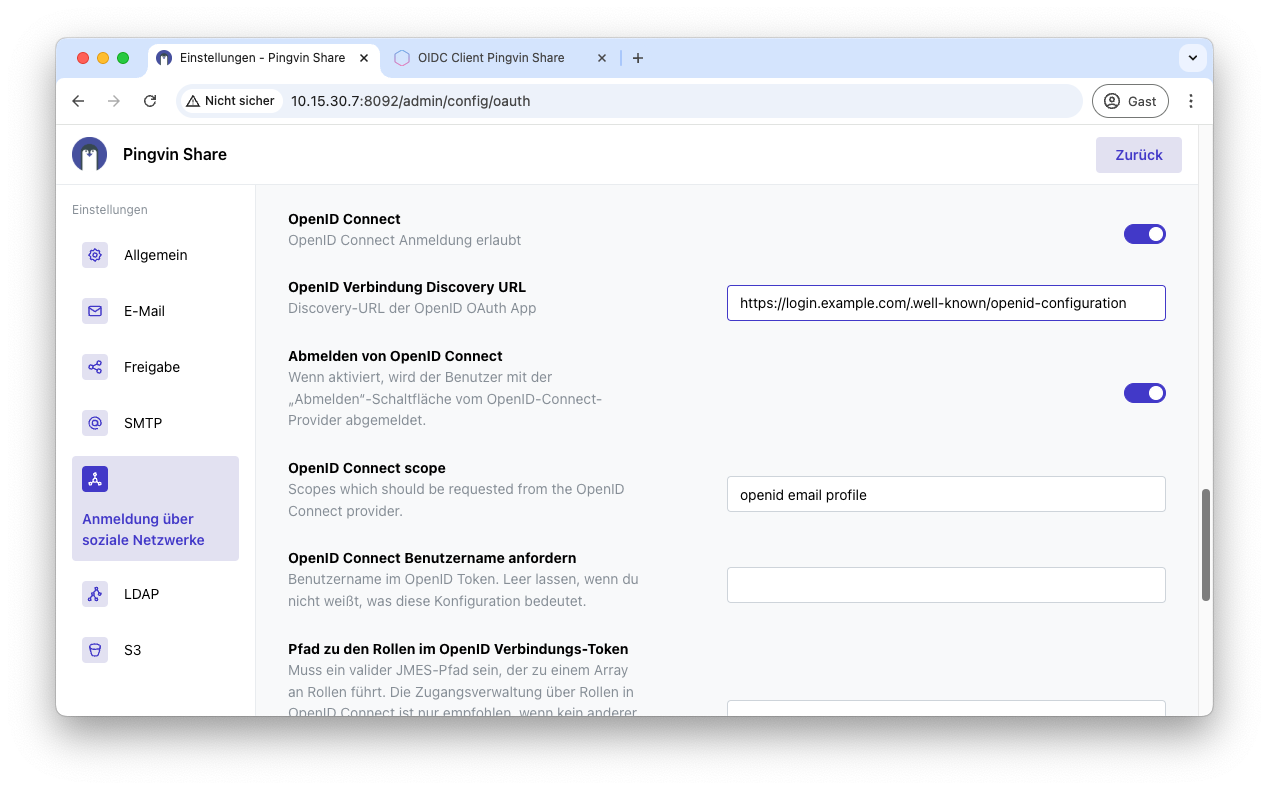Click the Nicht sicher security warning
1269x790 pixels.
tap(231, 101)
